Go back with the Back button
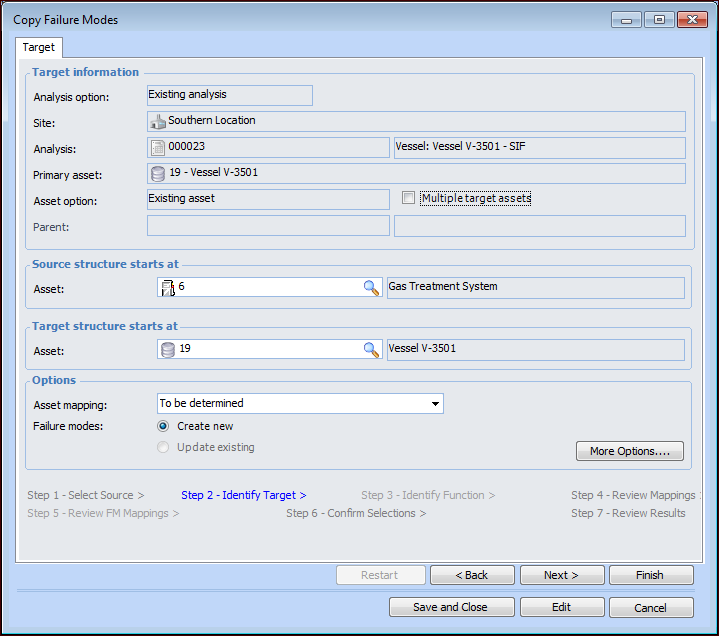This screenshot has width=719, height=636. click(x=472, y=575)
